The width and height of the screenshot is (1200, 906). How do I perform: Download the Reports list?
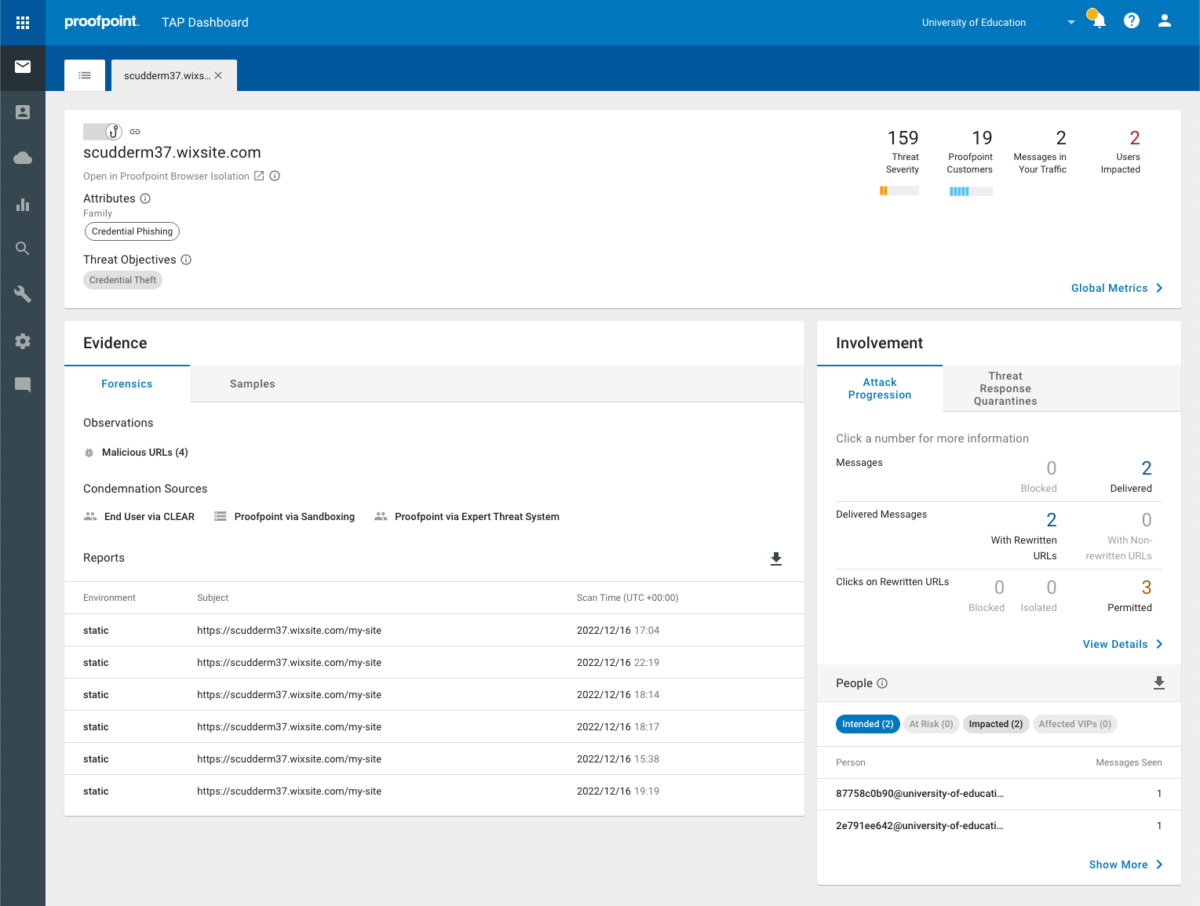coord(776,559)
